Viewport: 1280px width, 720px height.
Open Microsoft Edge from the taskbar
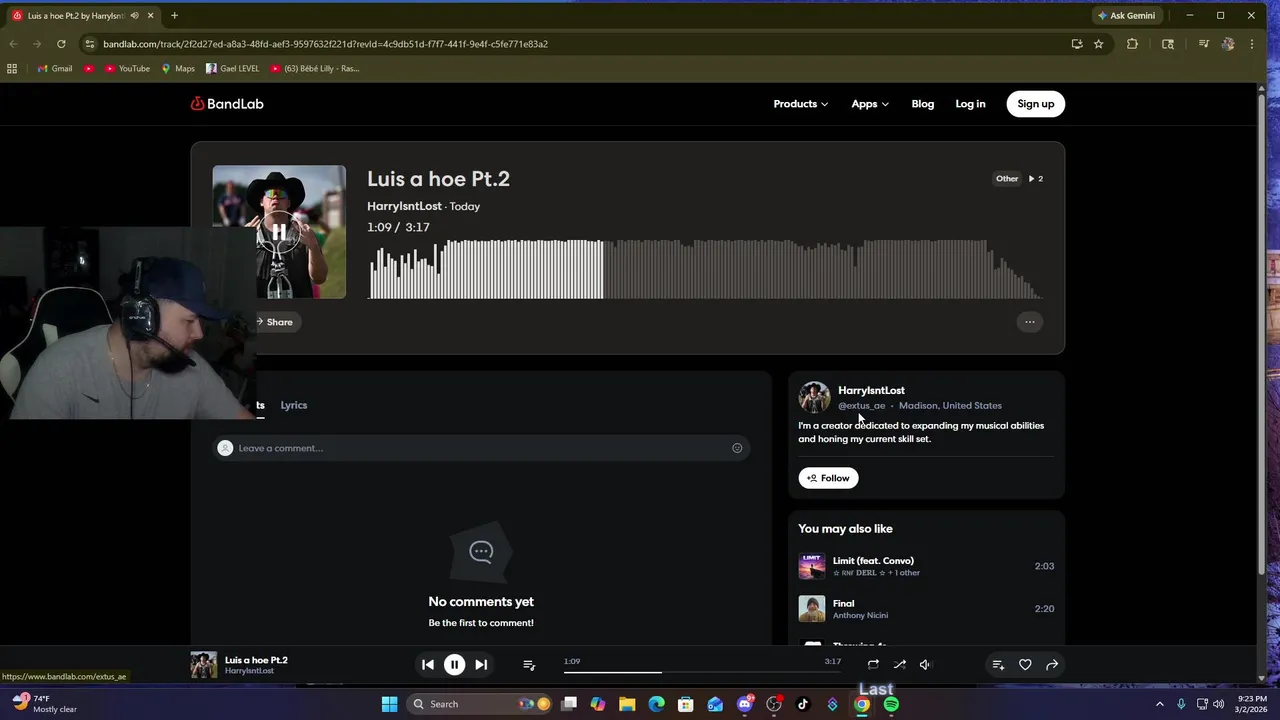(656, 704)
